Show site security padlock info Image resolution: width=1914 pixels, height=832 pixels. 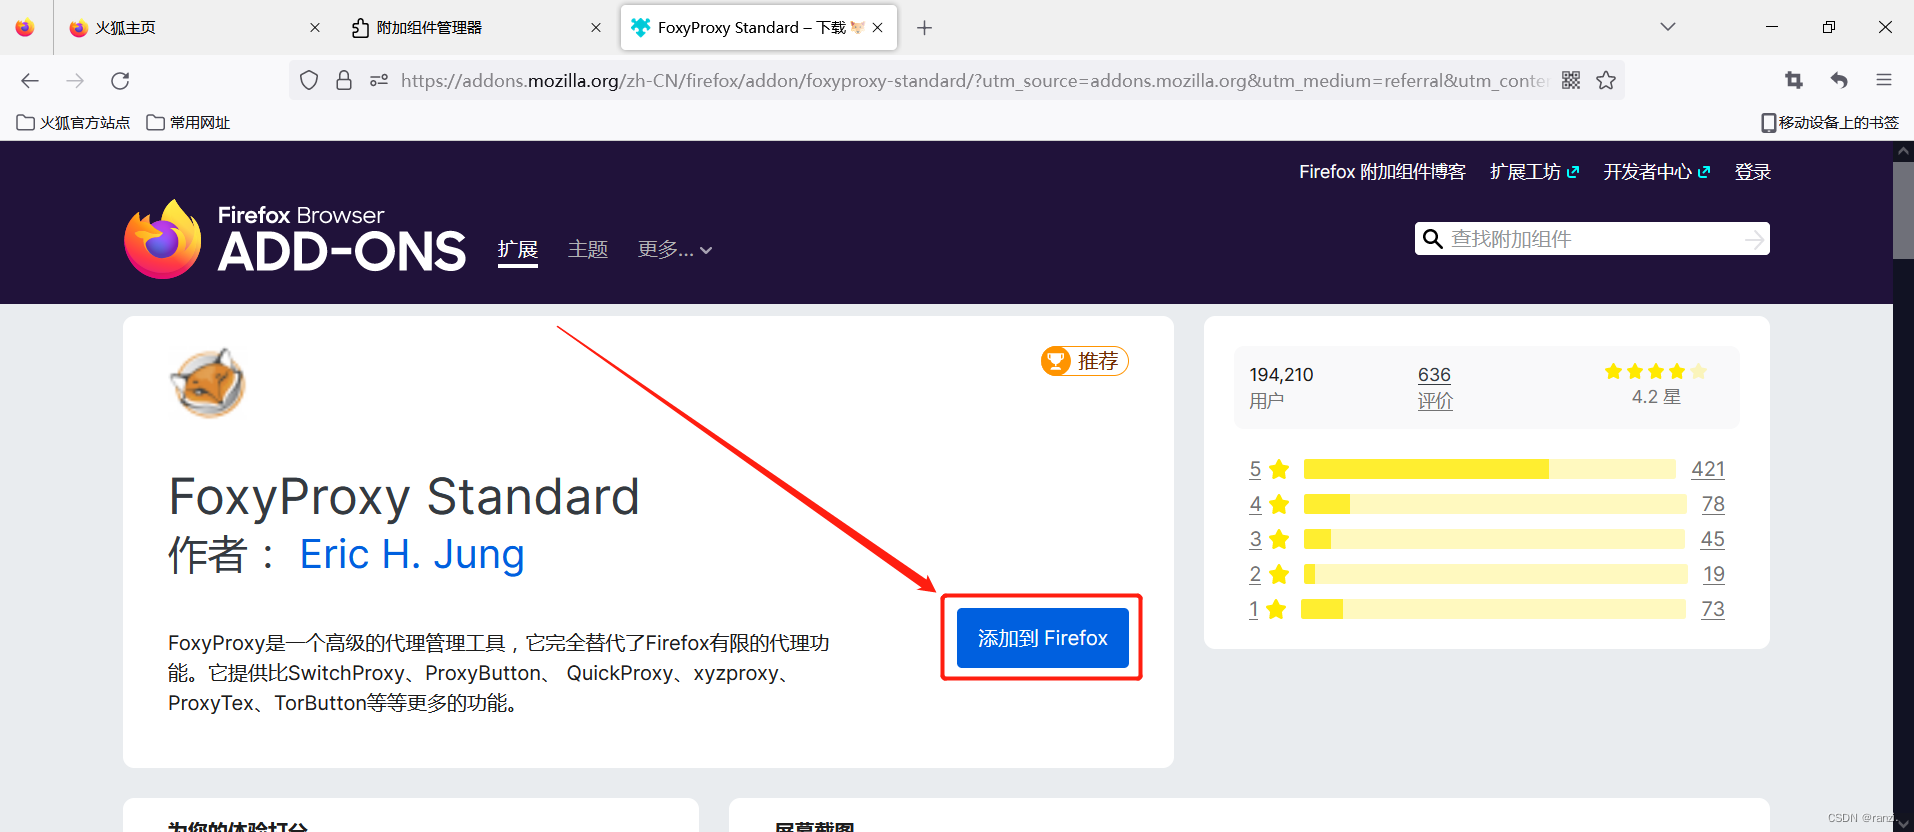click(344, 81)
